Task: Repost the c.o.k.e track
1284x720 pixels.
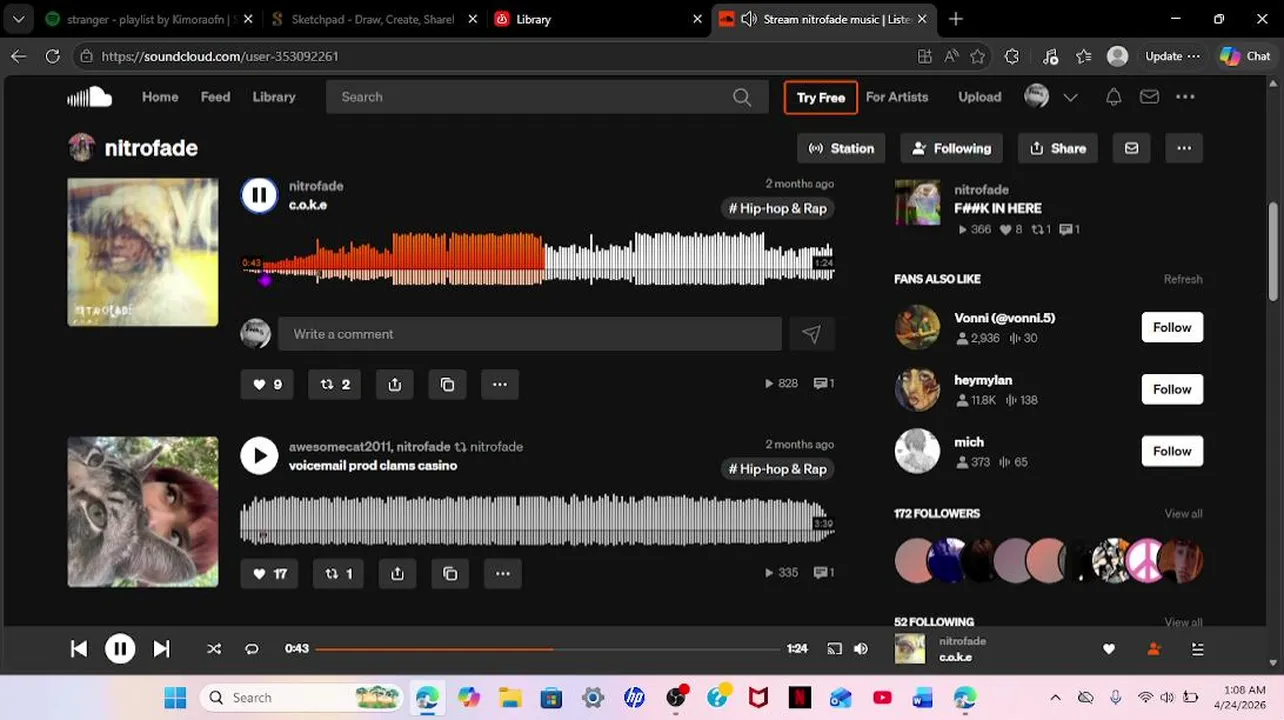Action: 335,384
